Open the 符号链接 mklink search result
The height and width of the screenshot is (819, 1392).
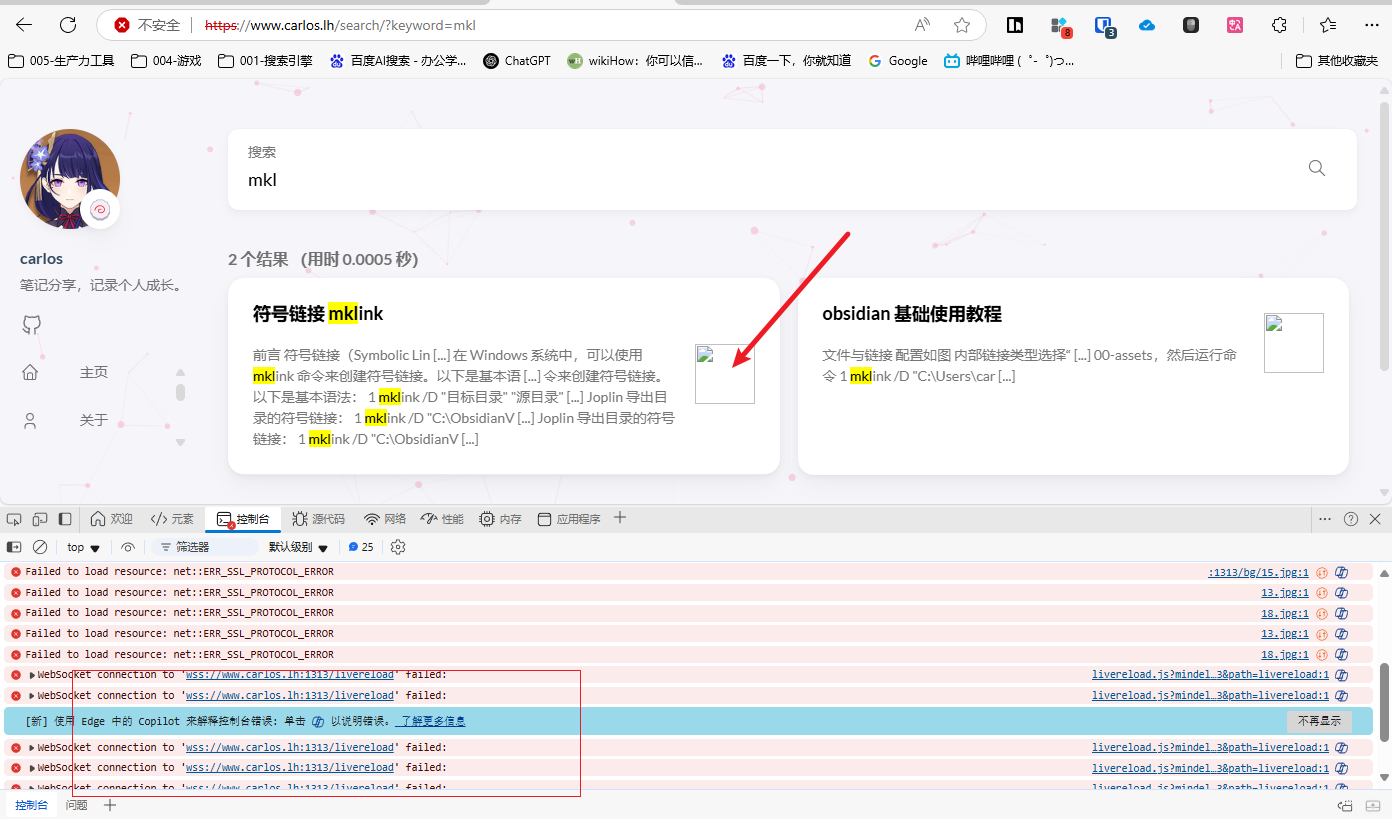pos(318,314)
